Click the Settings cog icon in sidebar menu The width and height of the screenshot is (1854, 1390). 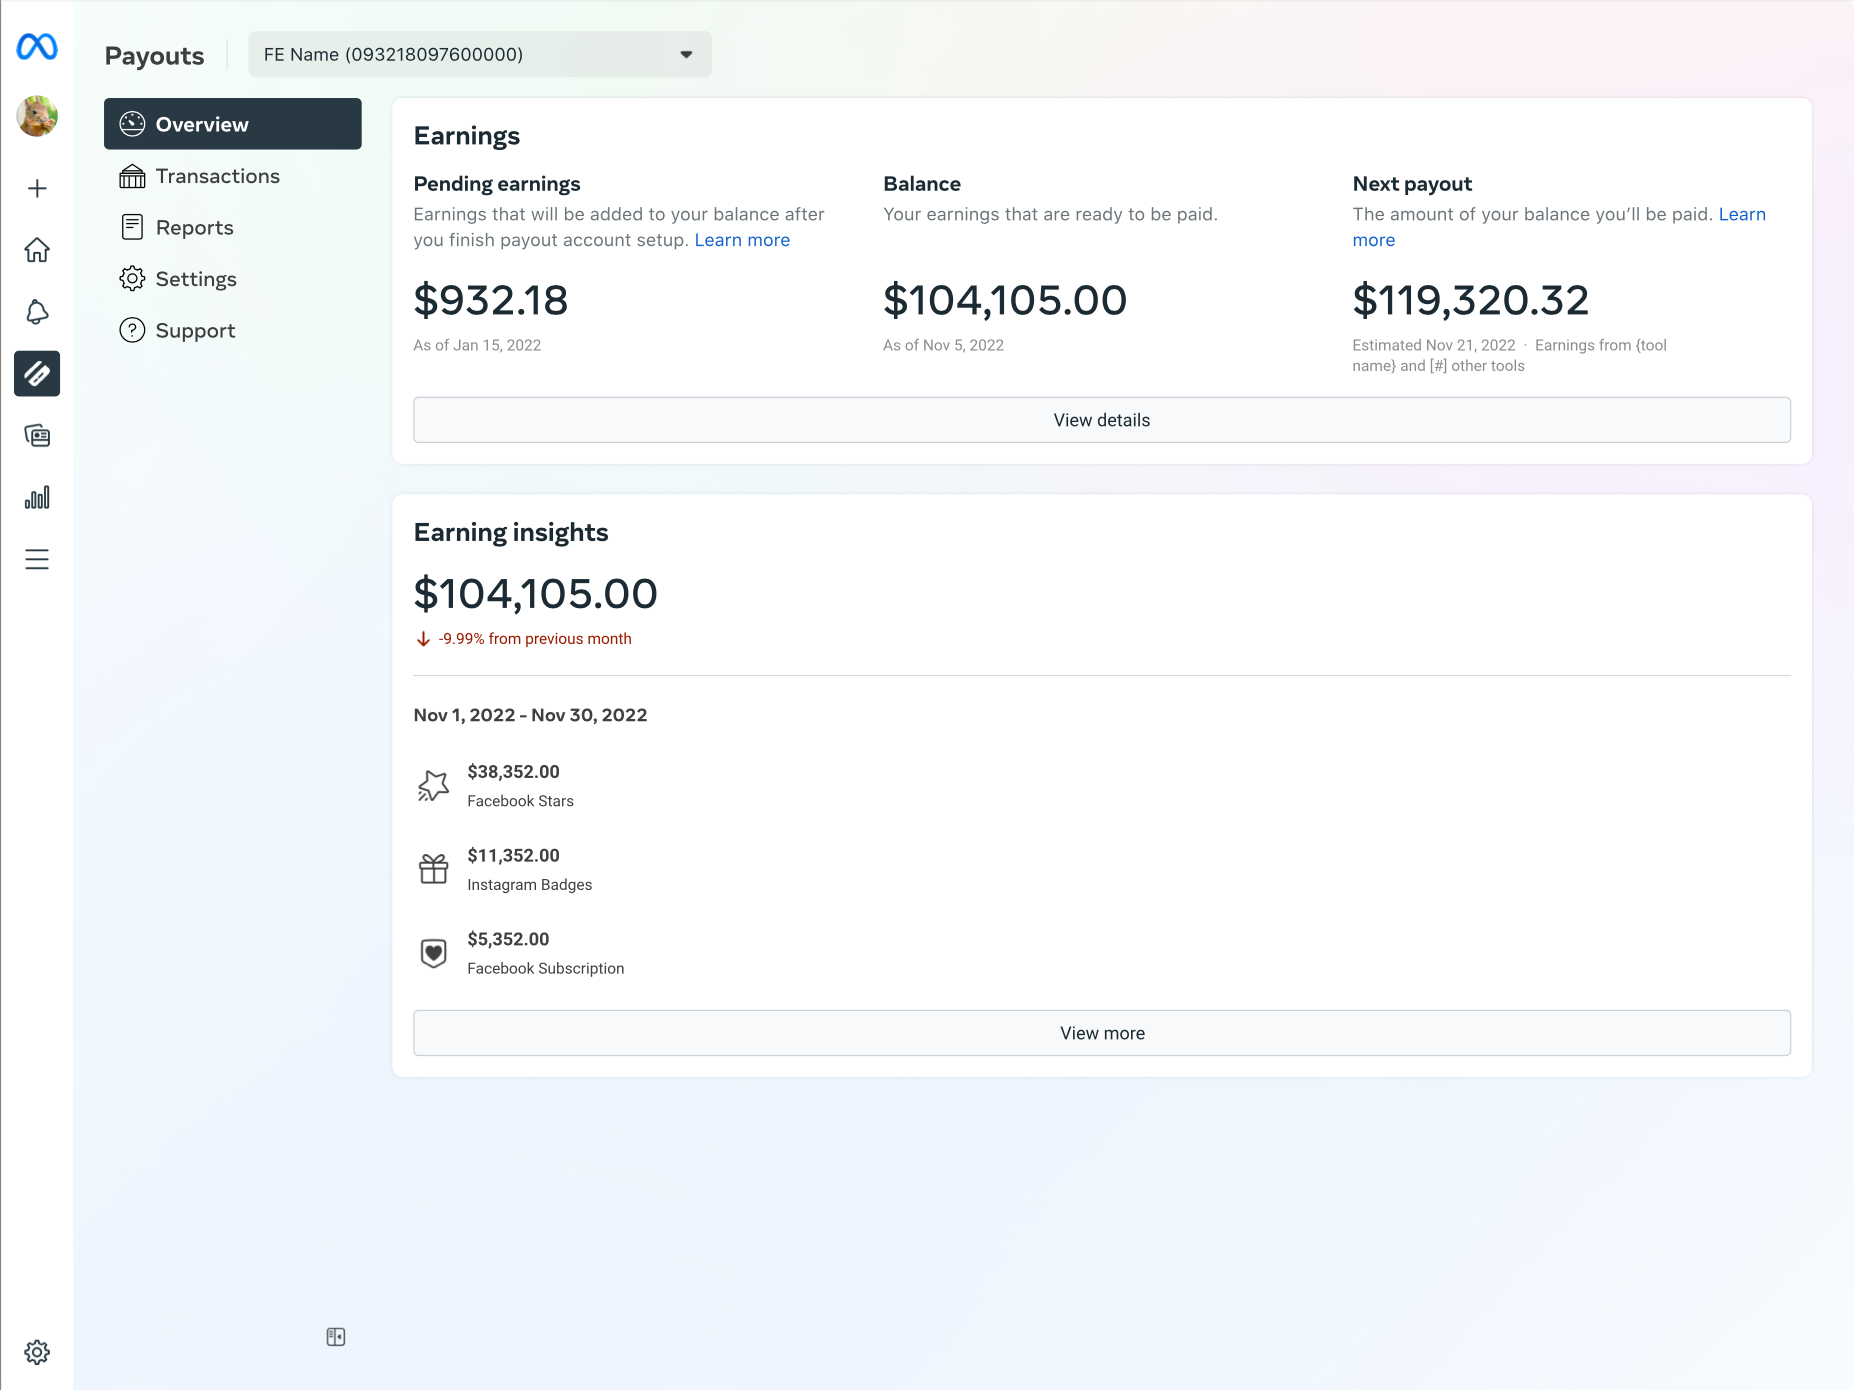pos(132,279)
